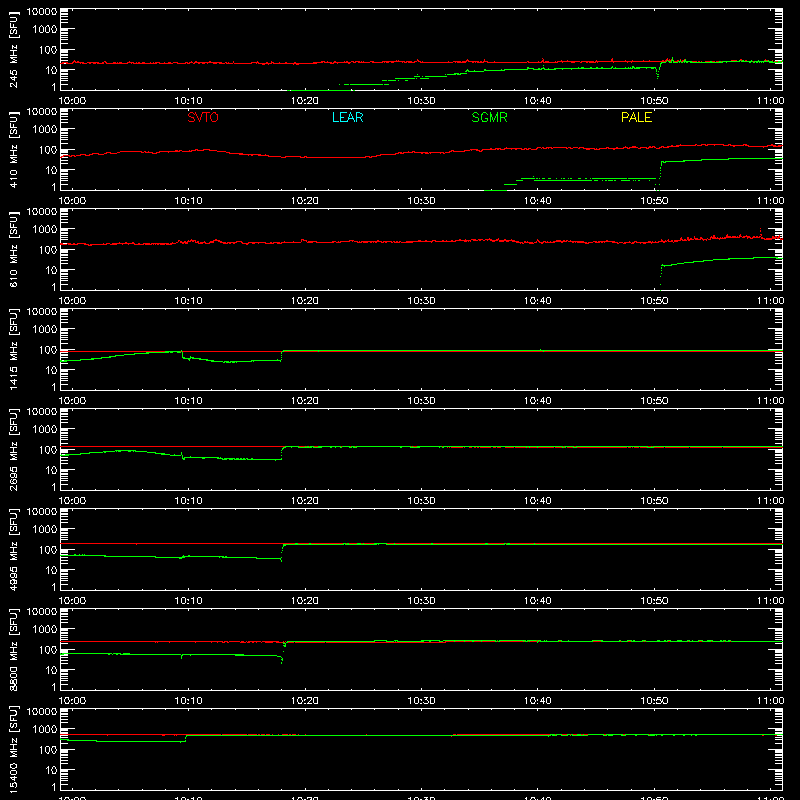Click 10:50 time label under 410 MHz plot
The image size is (800, 800).
(x=654, y=201)
